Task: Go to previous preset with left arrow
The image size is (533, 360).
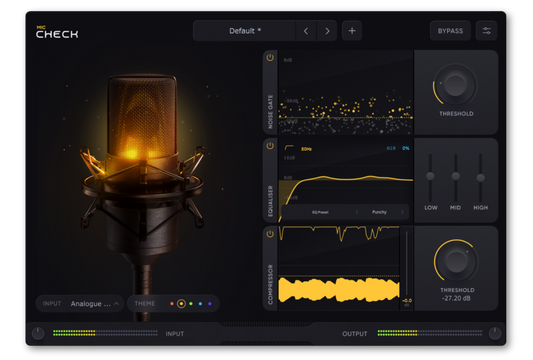Action: pyautogui.click(x=306, y=31)
